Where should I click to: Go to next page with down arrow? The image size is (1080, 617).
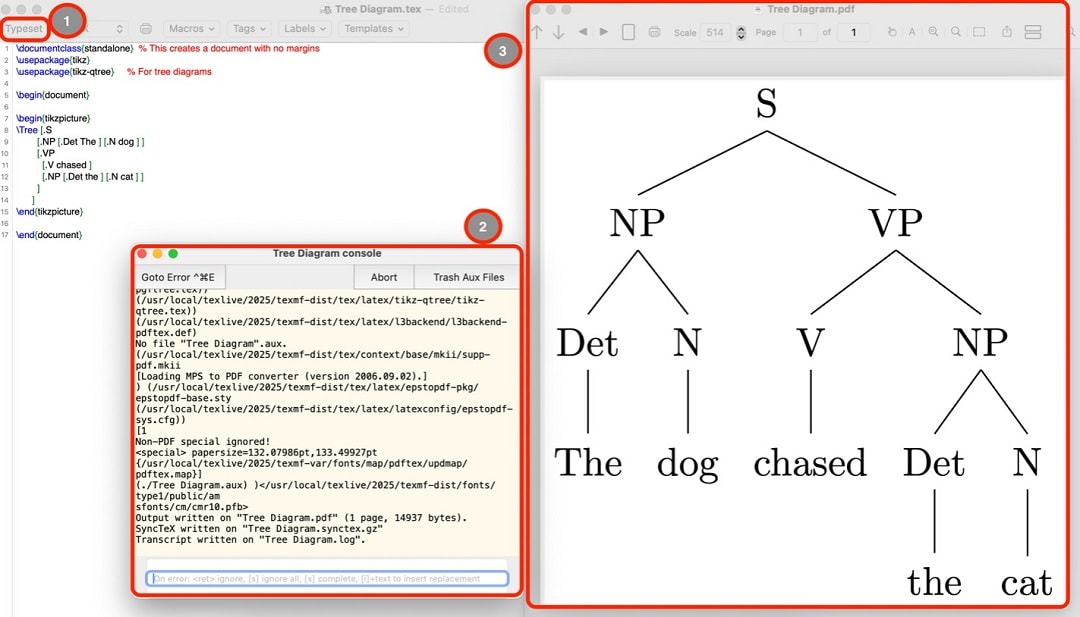(559, 32)
